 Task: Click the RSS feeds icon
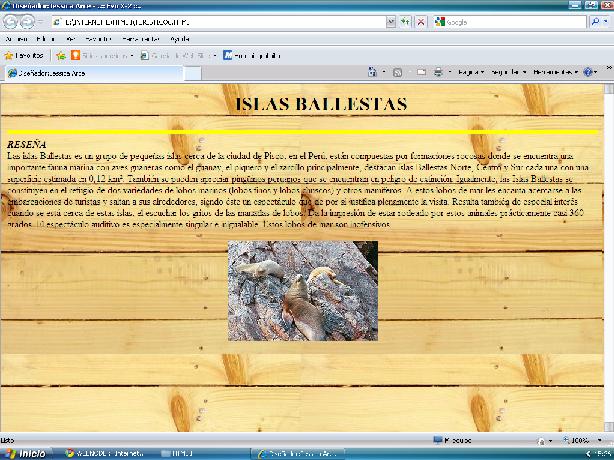coord(397,72)
